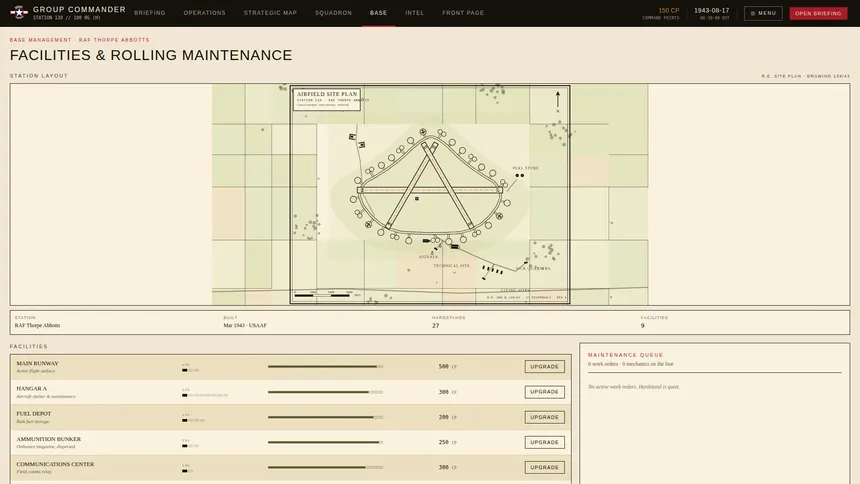Select the COMMUNICATIONS CENTER facility name
The width and height of the screenshot is (860, 484).
coord(55,464)
